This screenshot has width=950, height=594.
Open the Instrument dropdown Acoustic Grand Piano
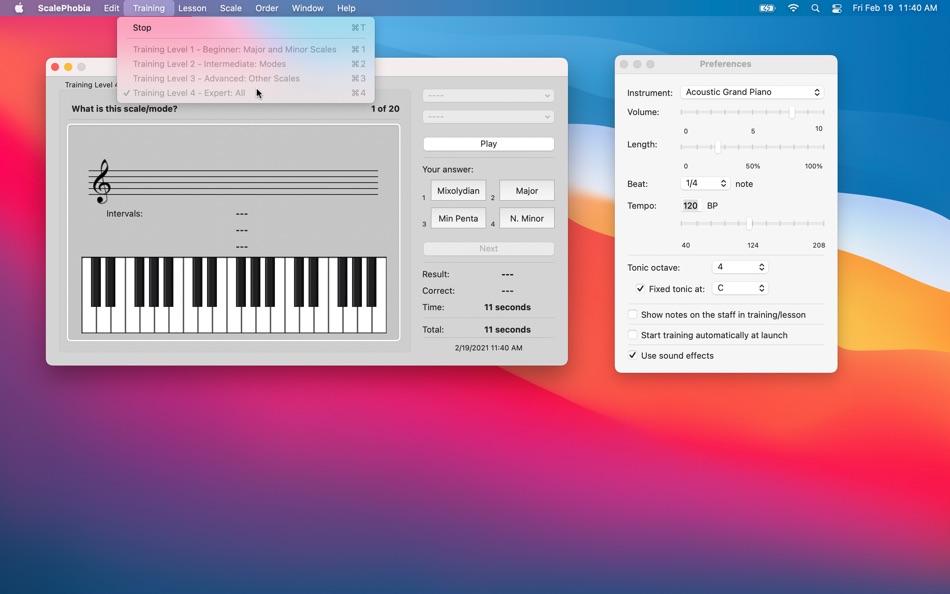[x=752, y=92]
